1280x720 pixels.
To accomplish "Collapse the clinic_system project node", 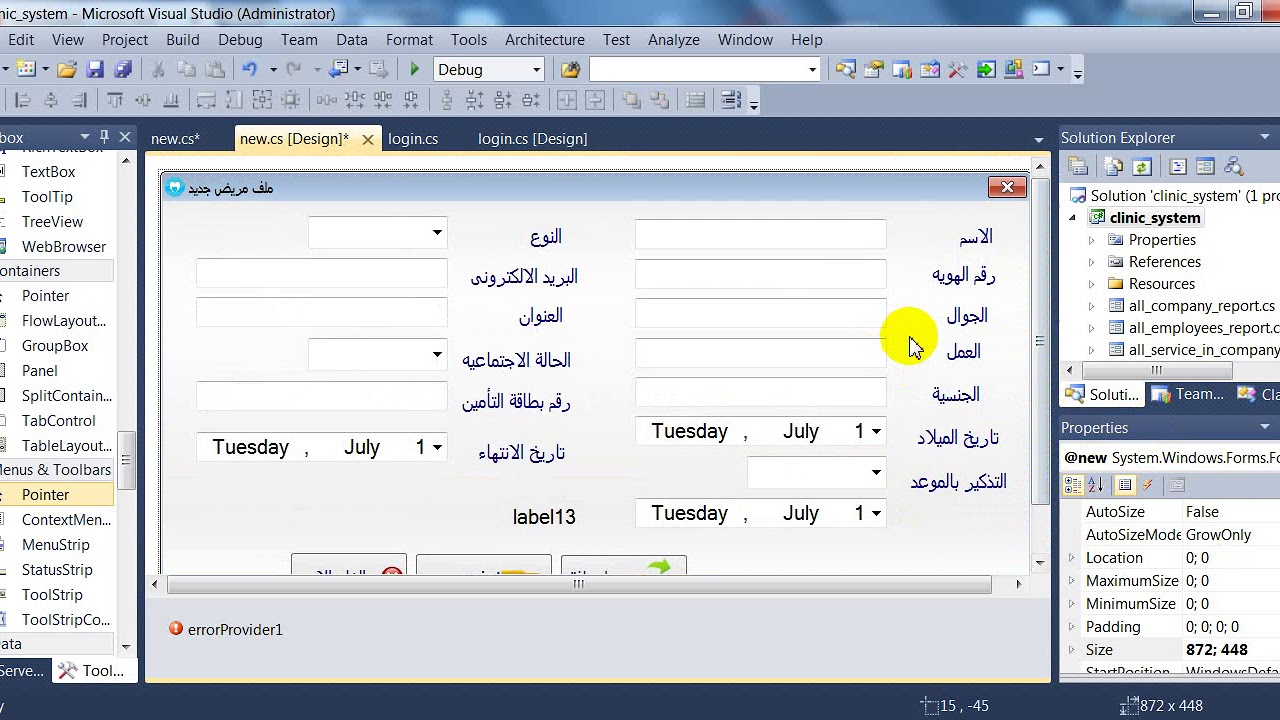I will tap(1073, 218).
